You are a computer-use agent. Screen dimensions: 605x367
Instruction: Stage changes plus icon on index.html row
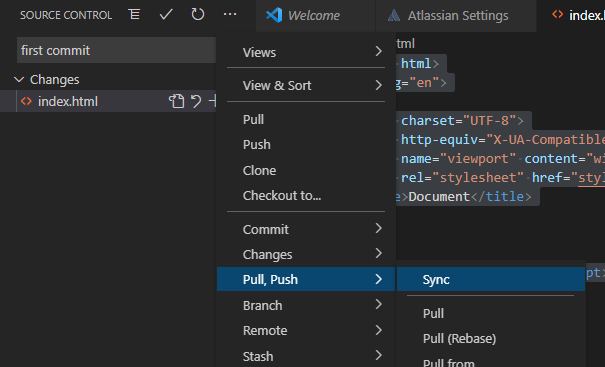(212, 101)
